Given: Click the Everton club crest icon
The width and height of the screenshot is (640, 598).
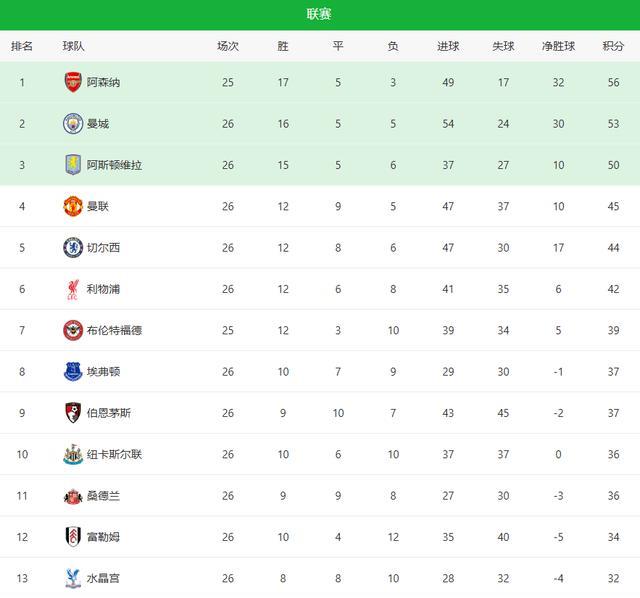Looking at the screenshot, I should pos(72,371).
